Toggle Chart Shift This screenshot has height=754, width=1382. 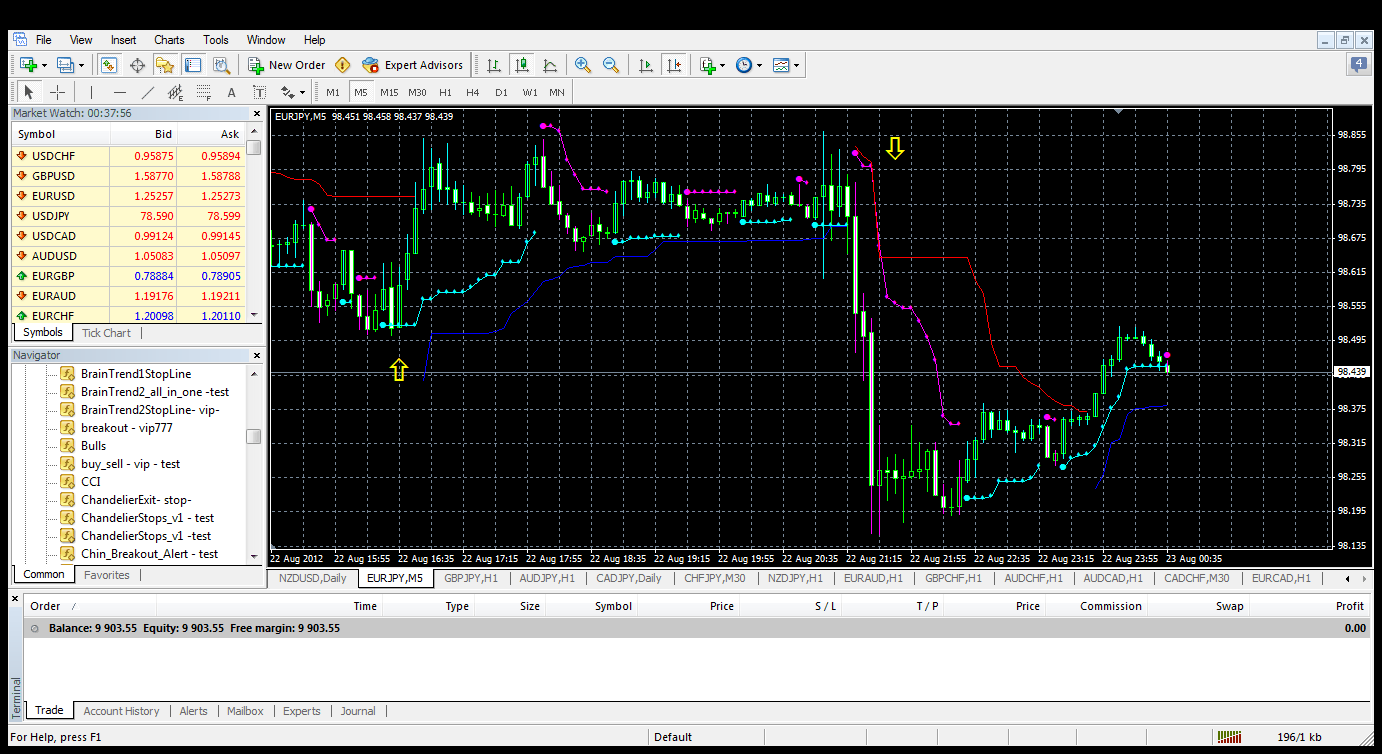pos(674,65)
